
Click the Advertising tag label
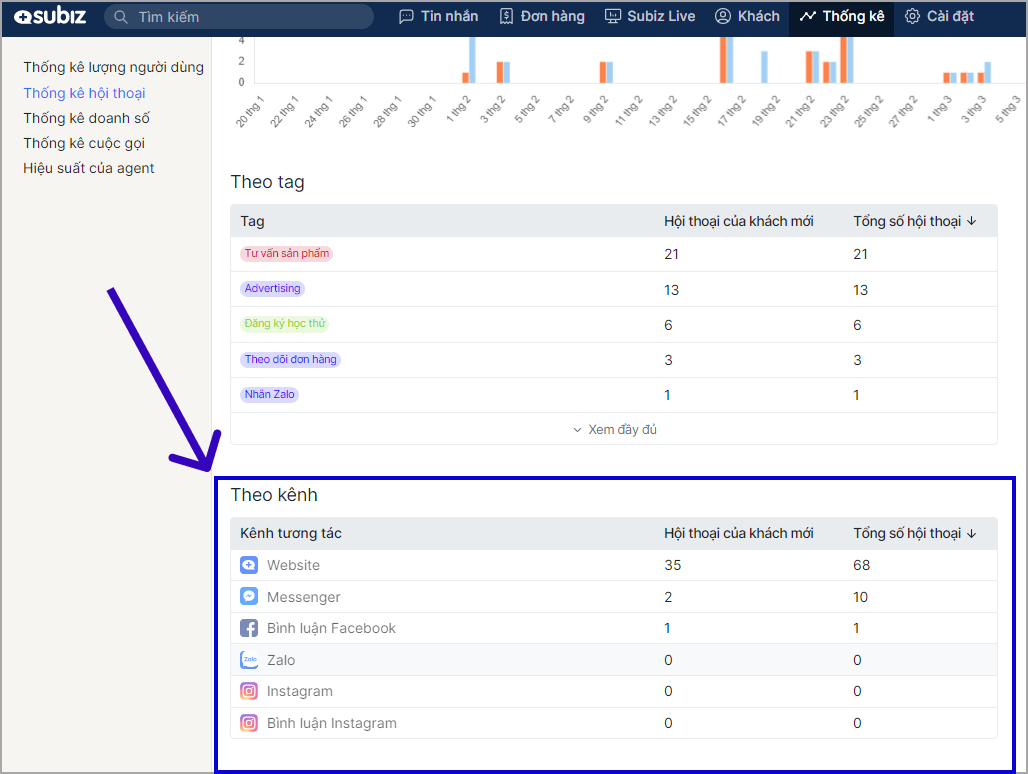pyautogui.click(x=272, y=289)
